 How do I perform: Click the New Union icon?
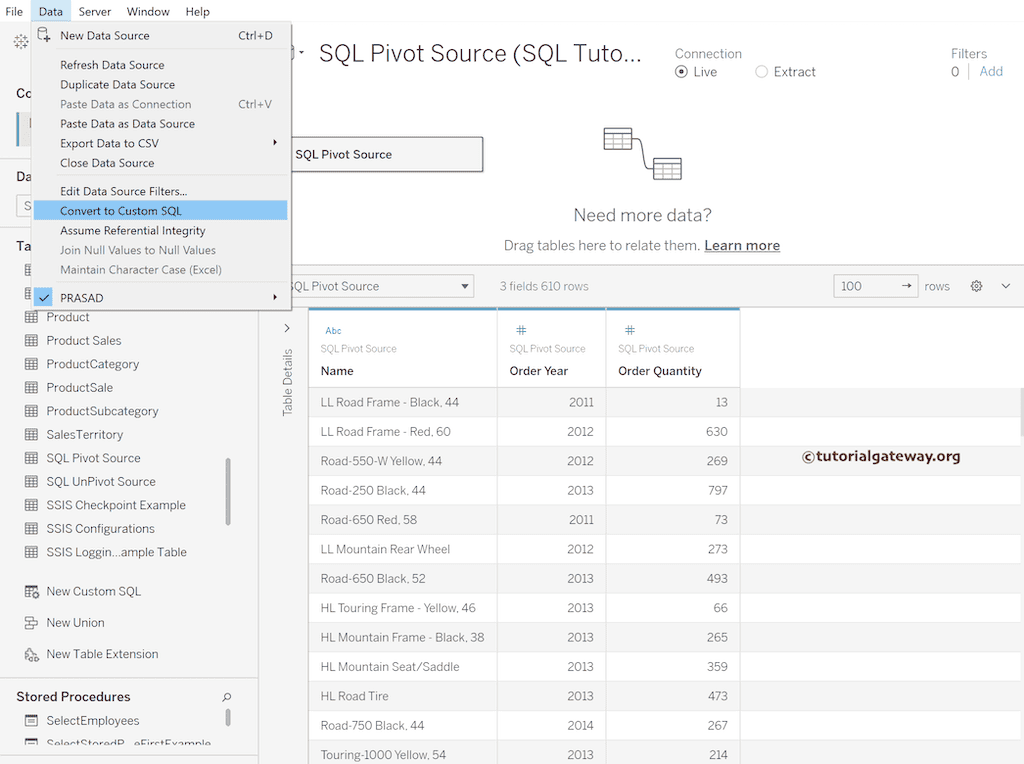[31, 623]
